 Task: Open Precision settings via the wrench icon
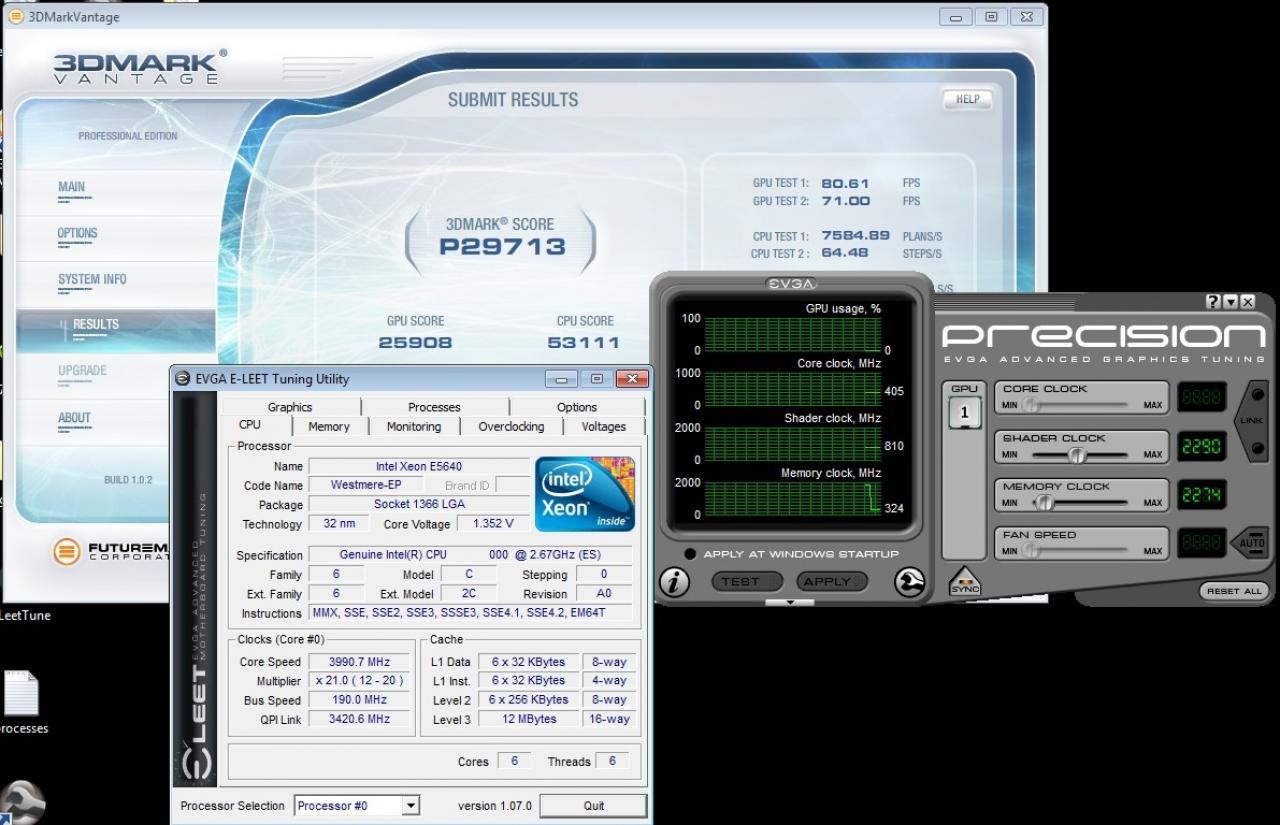[x=909, y=581]
